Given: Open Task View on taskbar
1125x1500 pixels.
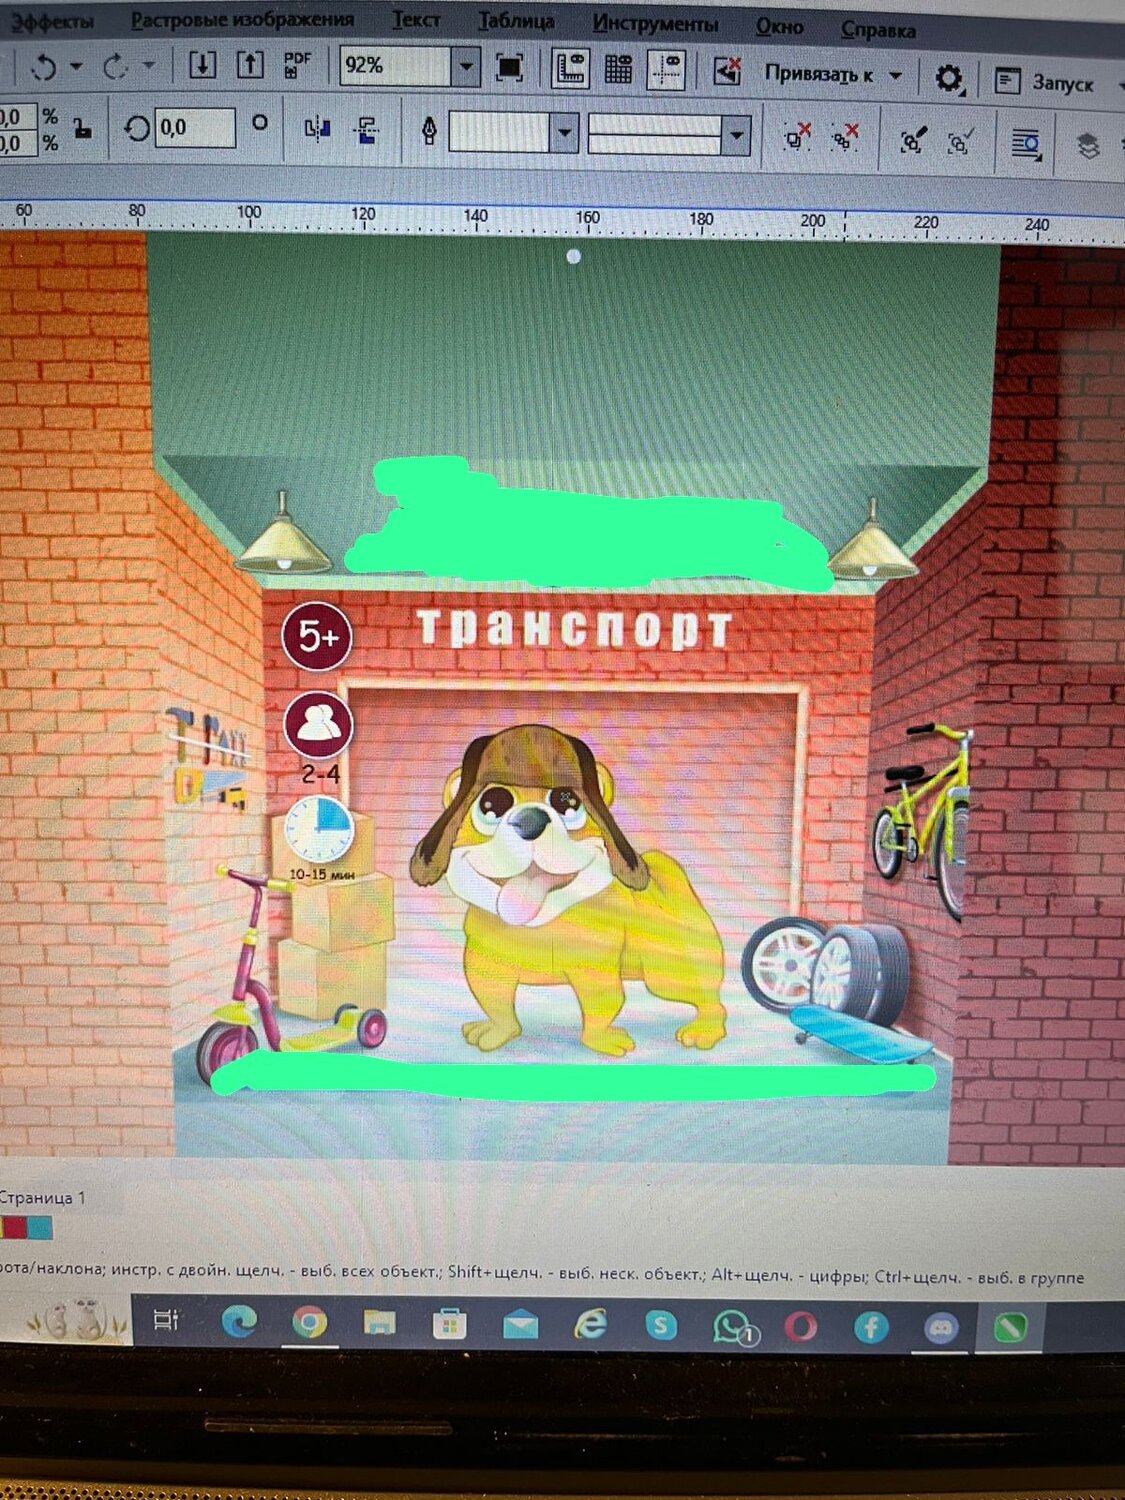Looking at the screenshot, I should click(166, 1321).
